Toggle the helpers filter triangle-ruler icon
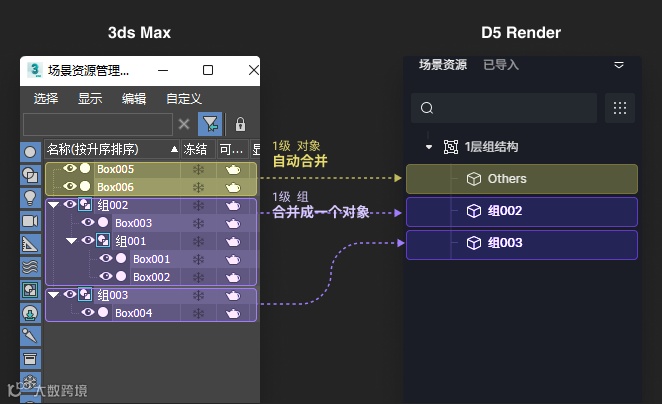The width and height of the screenshot is (662, 404). pyautogui.click(x=30, y=244)
